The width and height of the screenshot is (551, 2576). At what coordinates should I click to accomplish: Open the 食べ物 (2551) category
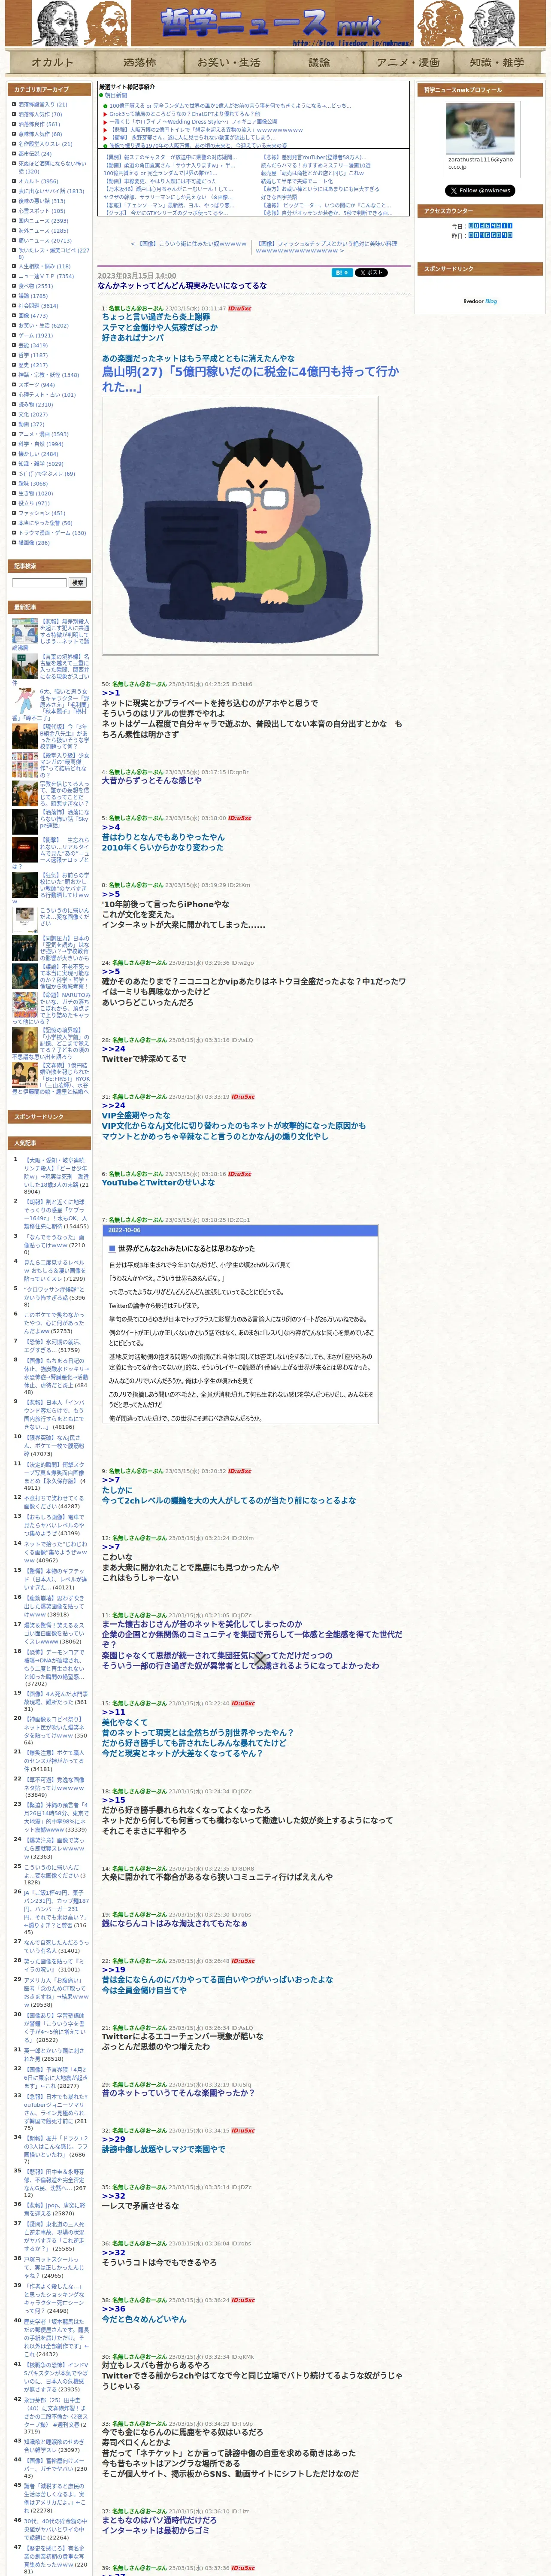coord(36,286)
